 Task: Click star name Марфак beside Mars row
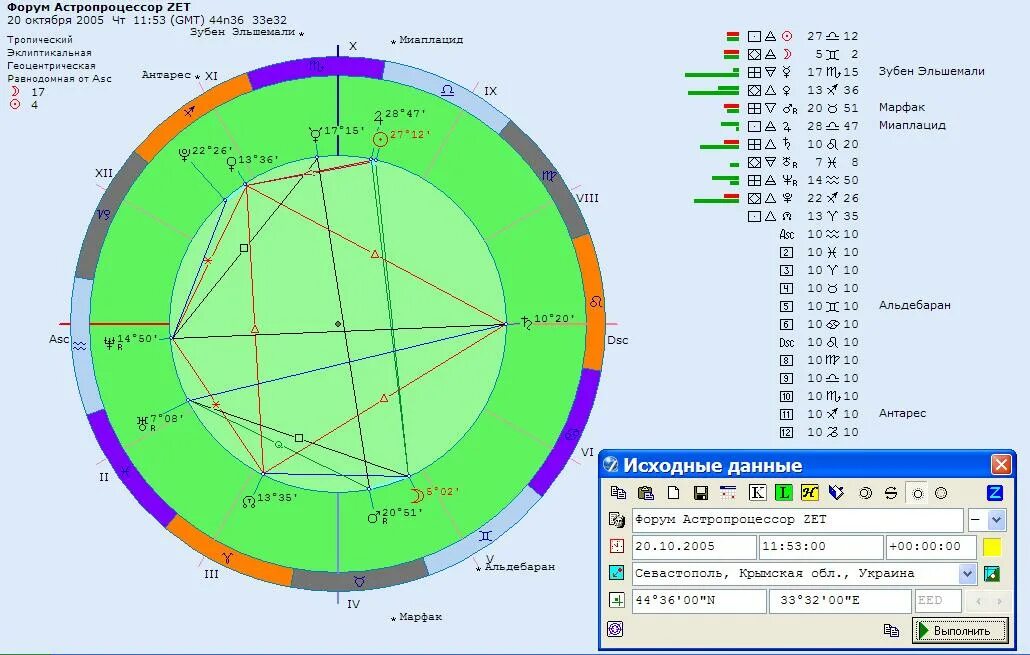902,107
